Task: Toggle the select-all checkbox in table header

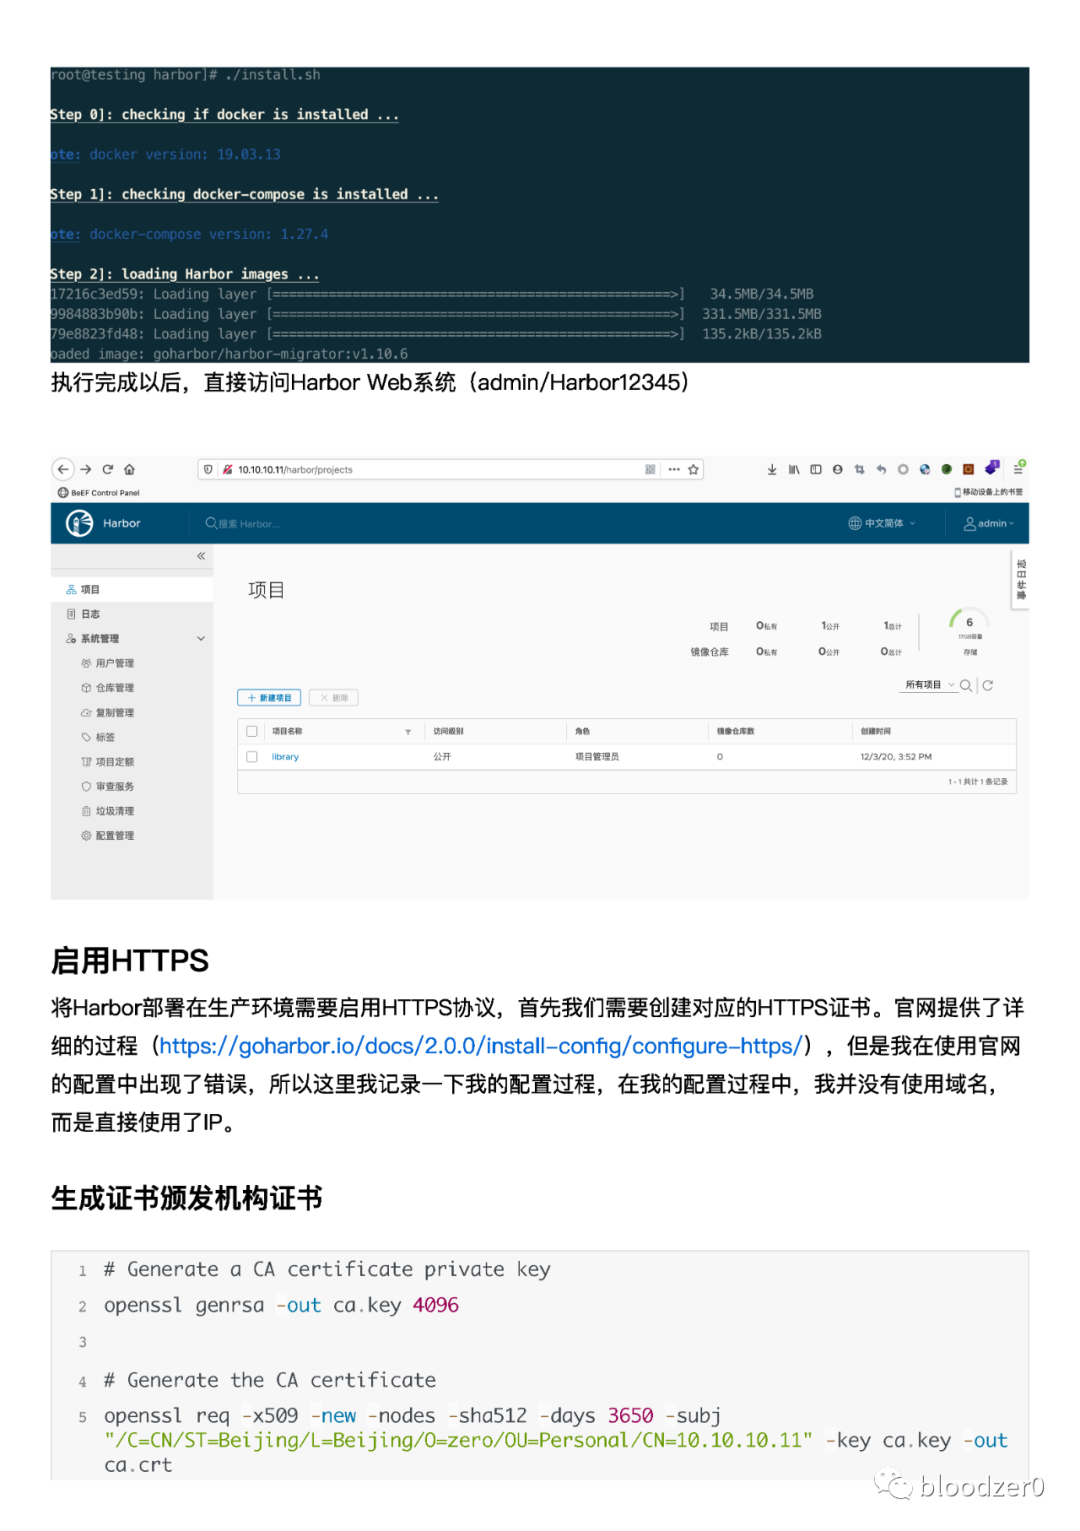Action: [252, 731]
